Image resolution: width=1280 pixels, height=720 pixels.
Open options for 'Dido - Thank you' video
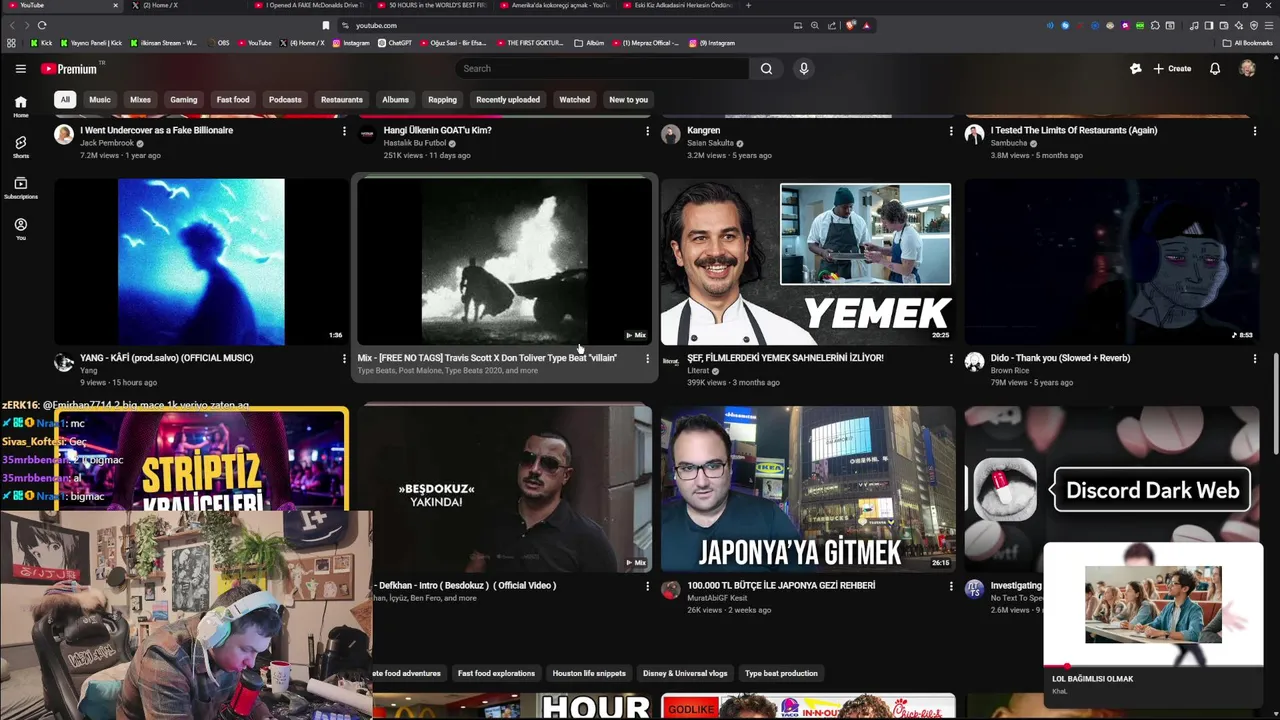point(1254,358)
